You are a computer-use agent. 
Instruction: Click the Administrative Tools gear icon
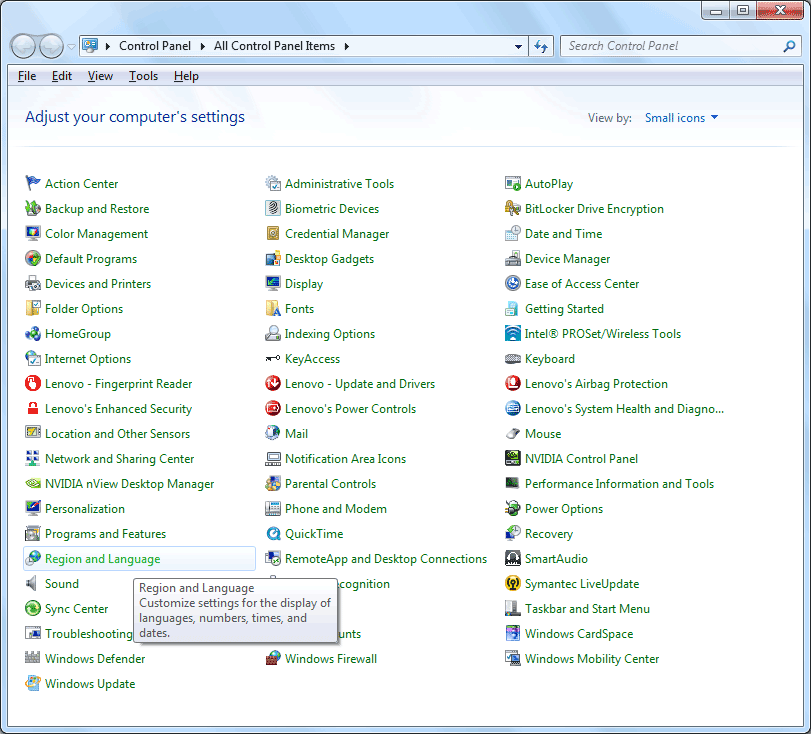click(x=273, y=183)
